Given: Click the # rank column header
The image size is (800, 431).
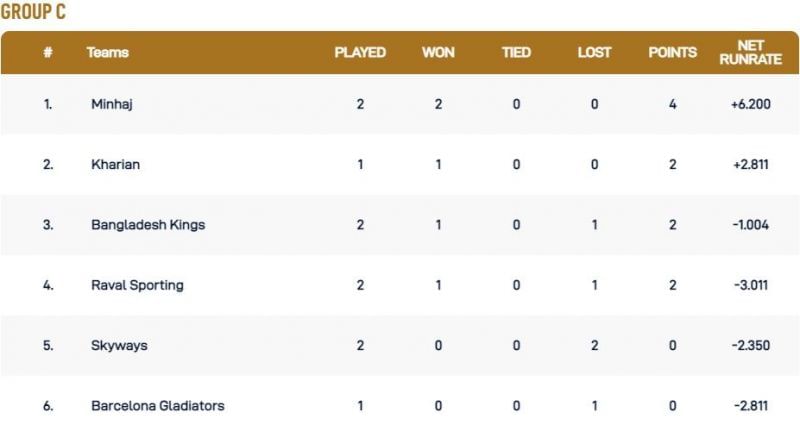Looking at the screenshot, I should pyautogui.click(x=47, y=52).
